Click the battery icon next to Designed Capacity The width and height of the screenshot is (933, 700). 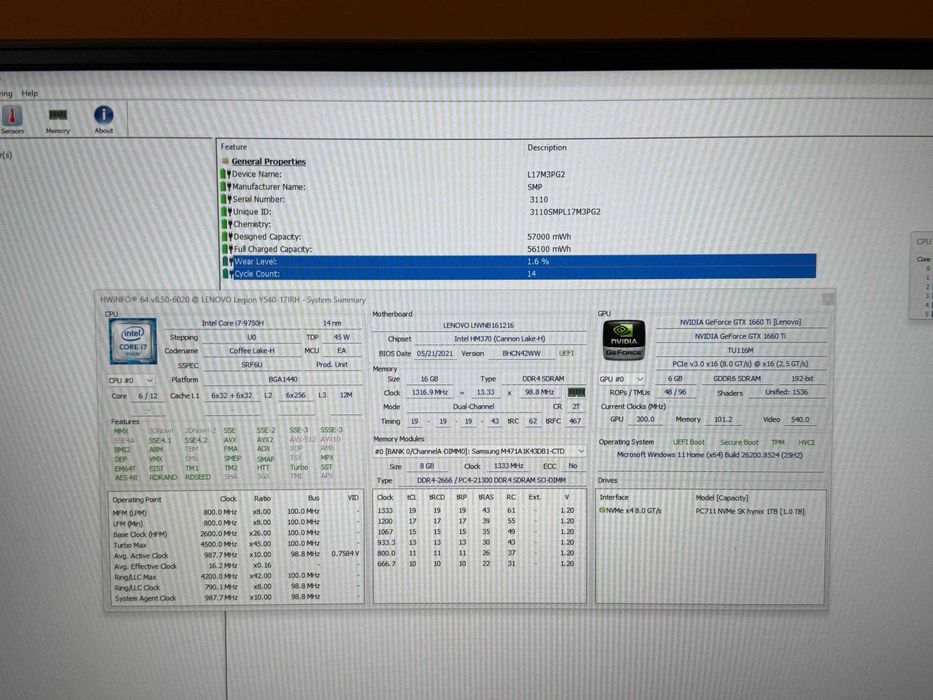tap(227, 236)
